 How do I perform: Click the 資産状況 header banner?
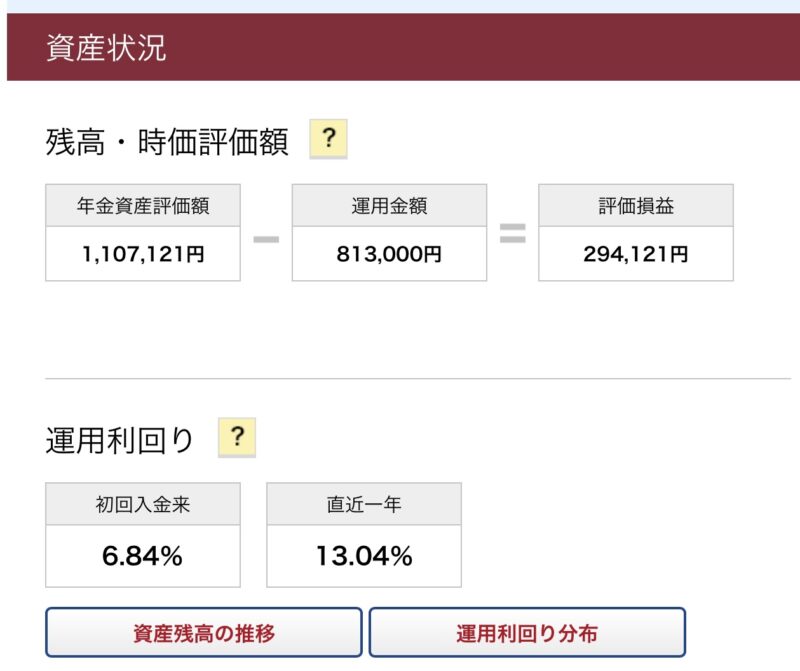click(403, 47)
